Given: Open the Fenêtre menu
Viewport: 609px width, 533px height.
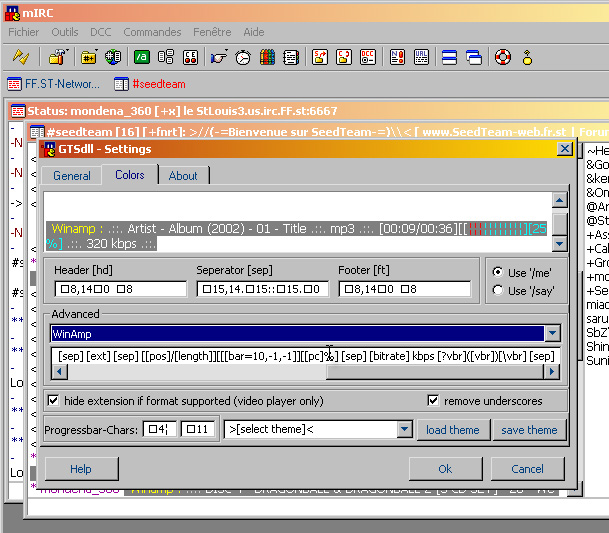Looking at the screenshot, I should click(212, 32).
